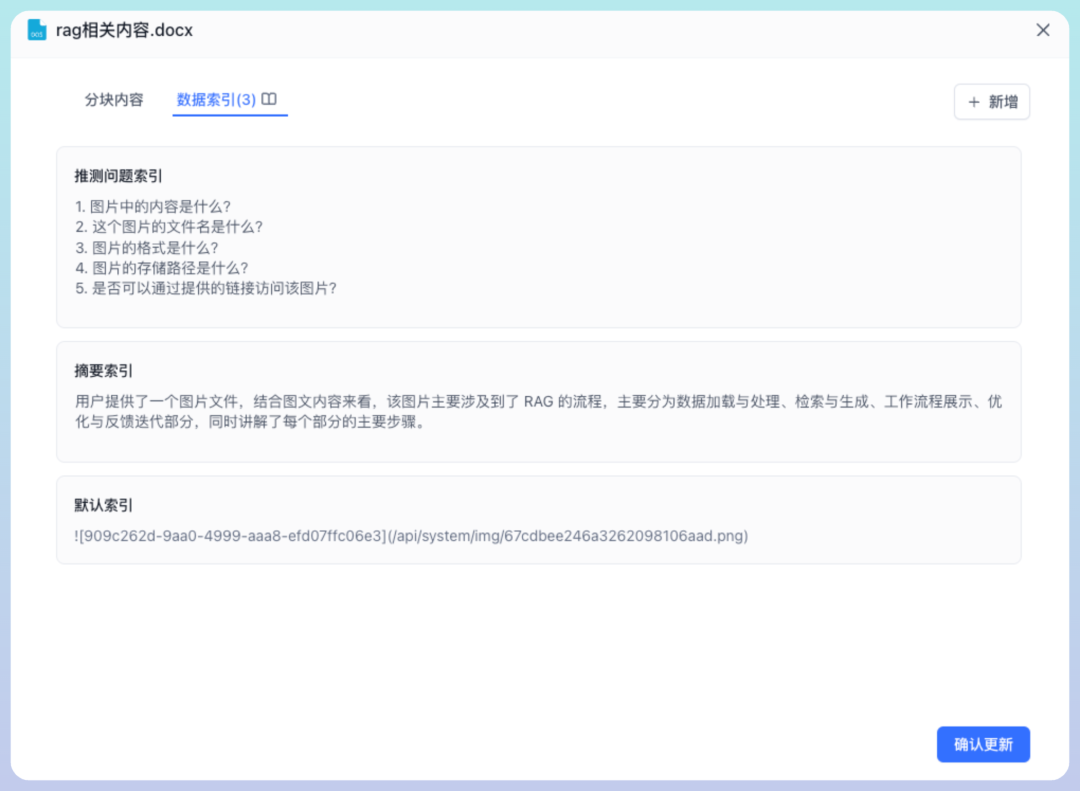This screenshot has width=1080, height=791.
Task: Select the 摘要索引 card heading
Action: coord(98,370)
